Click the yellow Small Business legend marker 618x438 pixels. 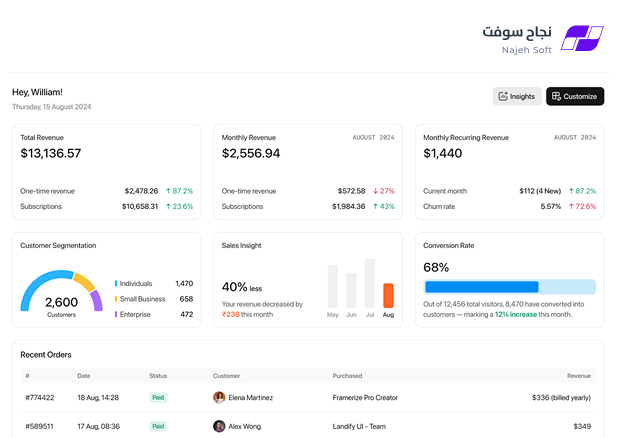pos(116,299)
